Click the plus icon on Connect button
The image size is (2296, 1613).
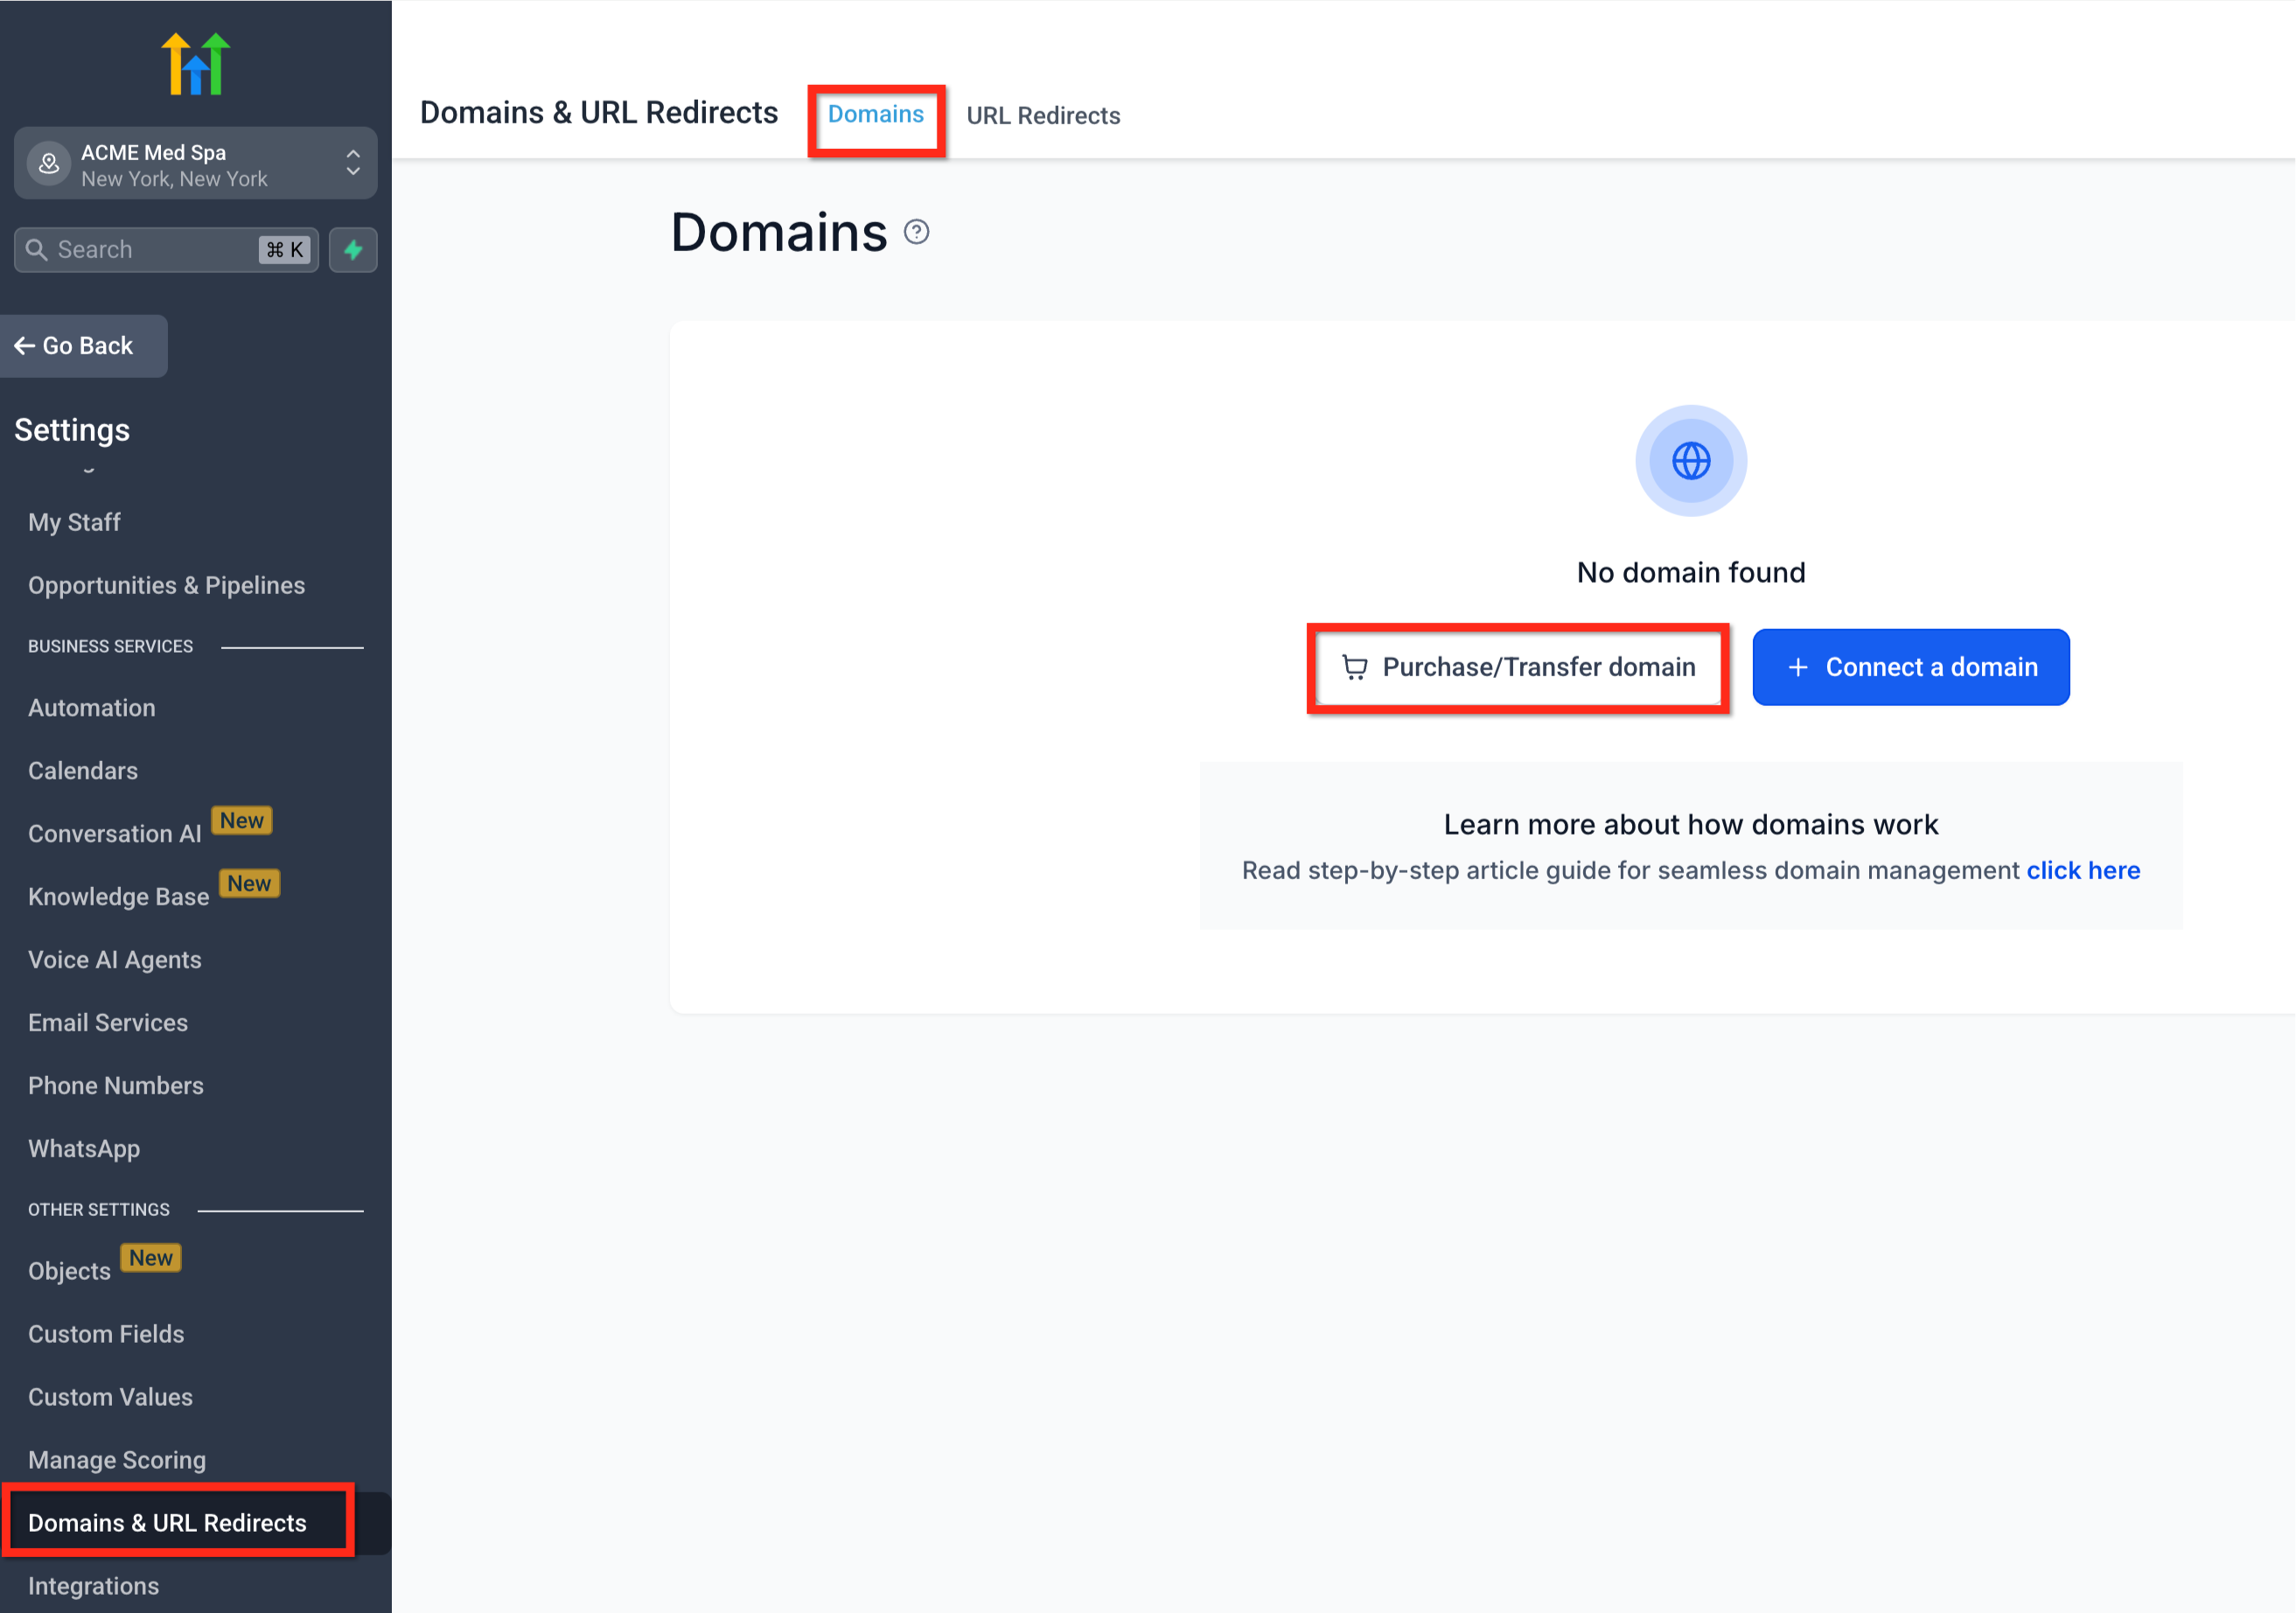click(x=1797, y=667)
